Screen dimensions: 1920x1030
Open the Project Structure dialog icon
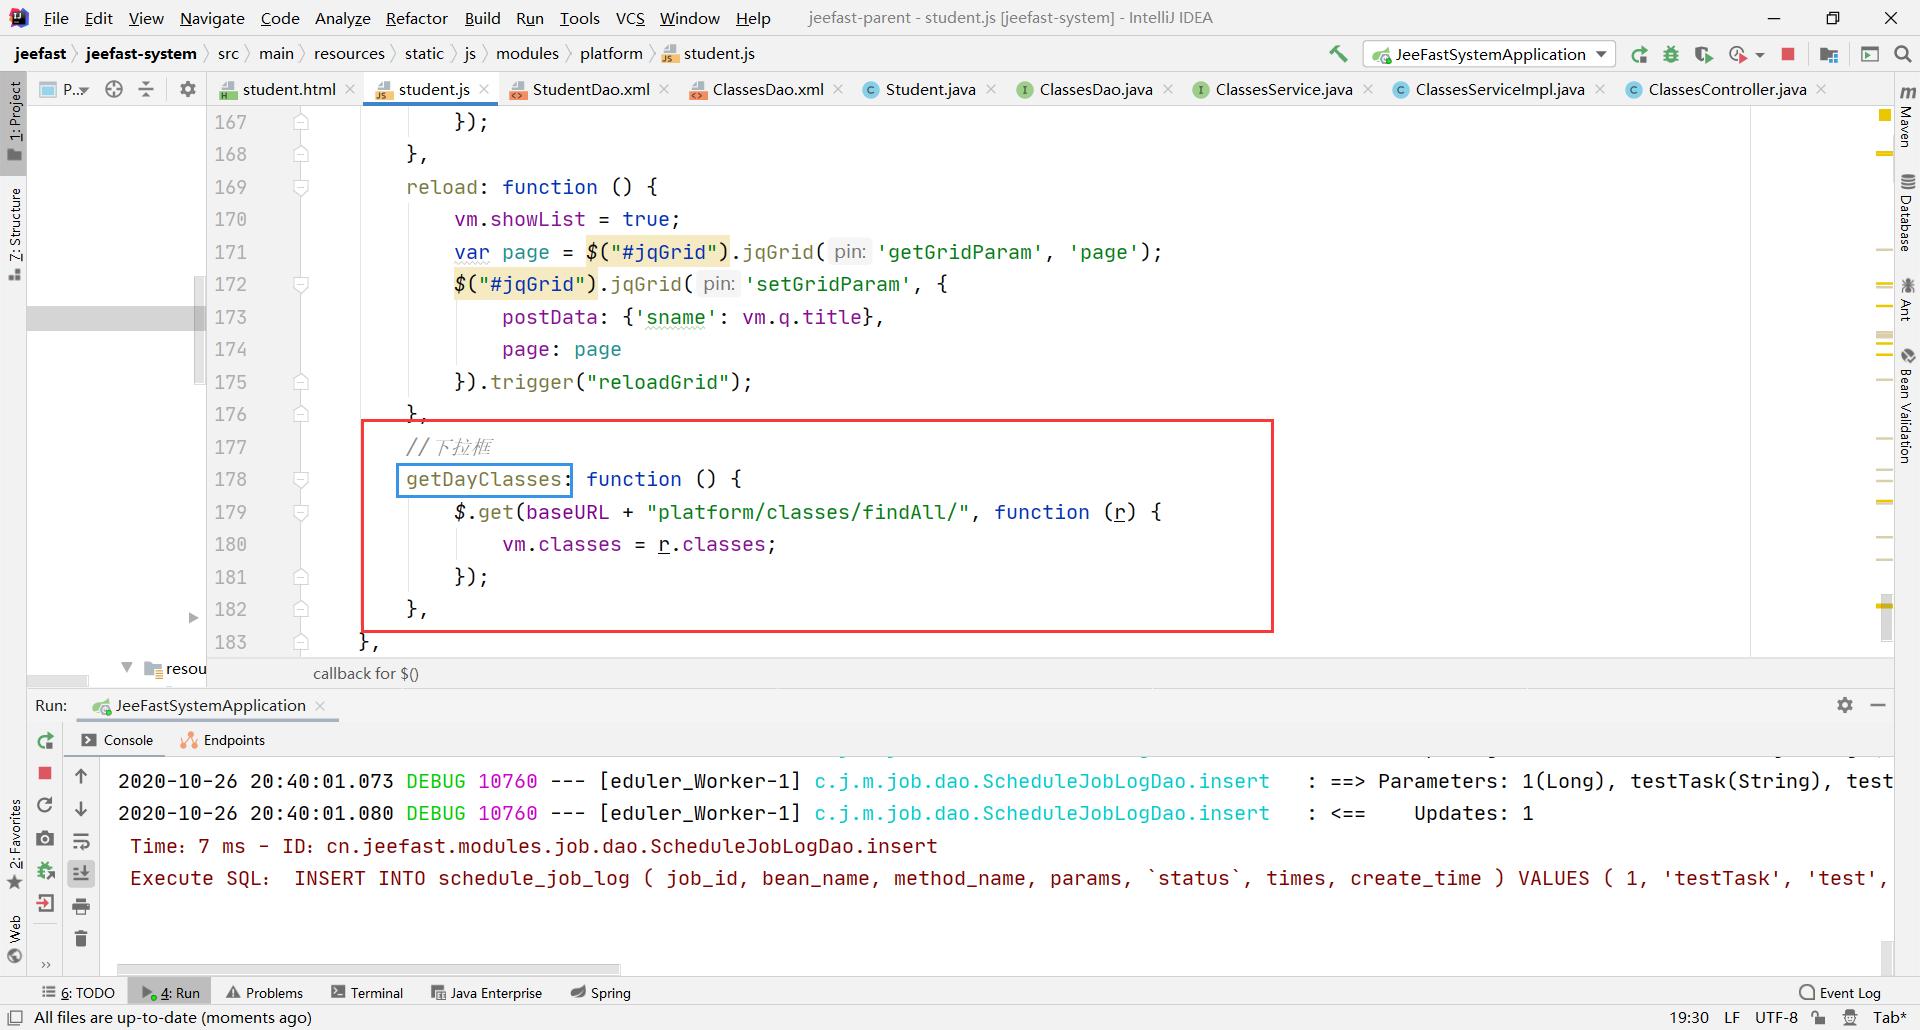[1829, 54]
